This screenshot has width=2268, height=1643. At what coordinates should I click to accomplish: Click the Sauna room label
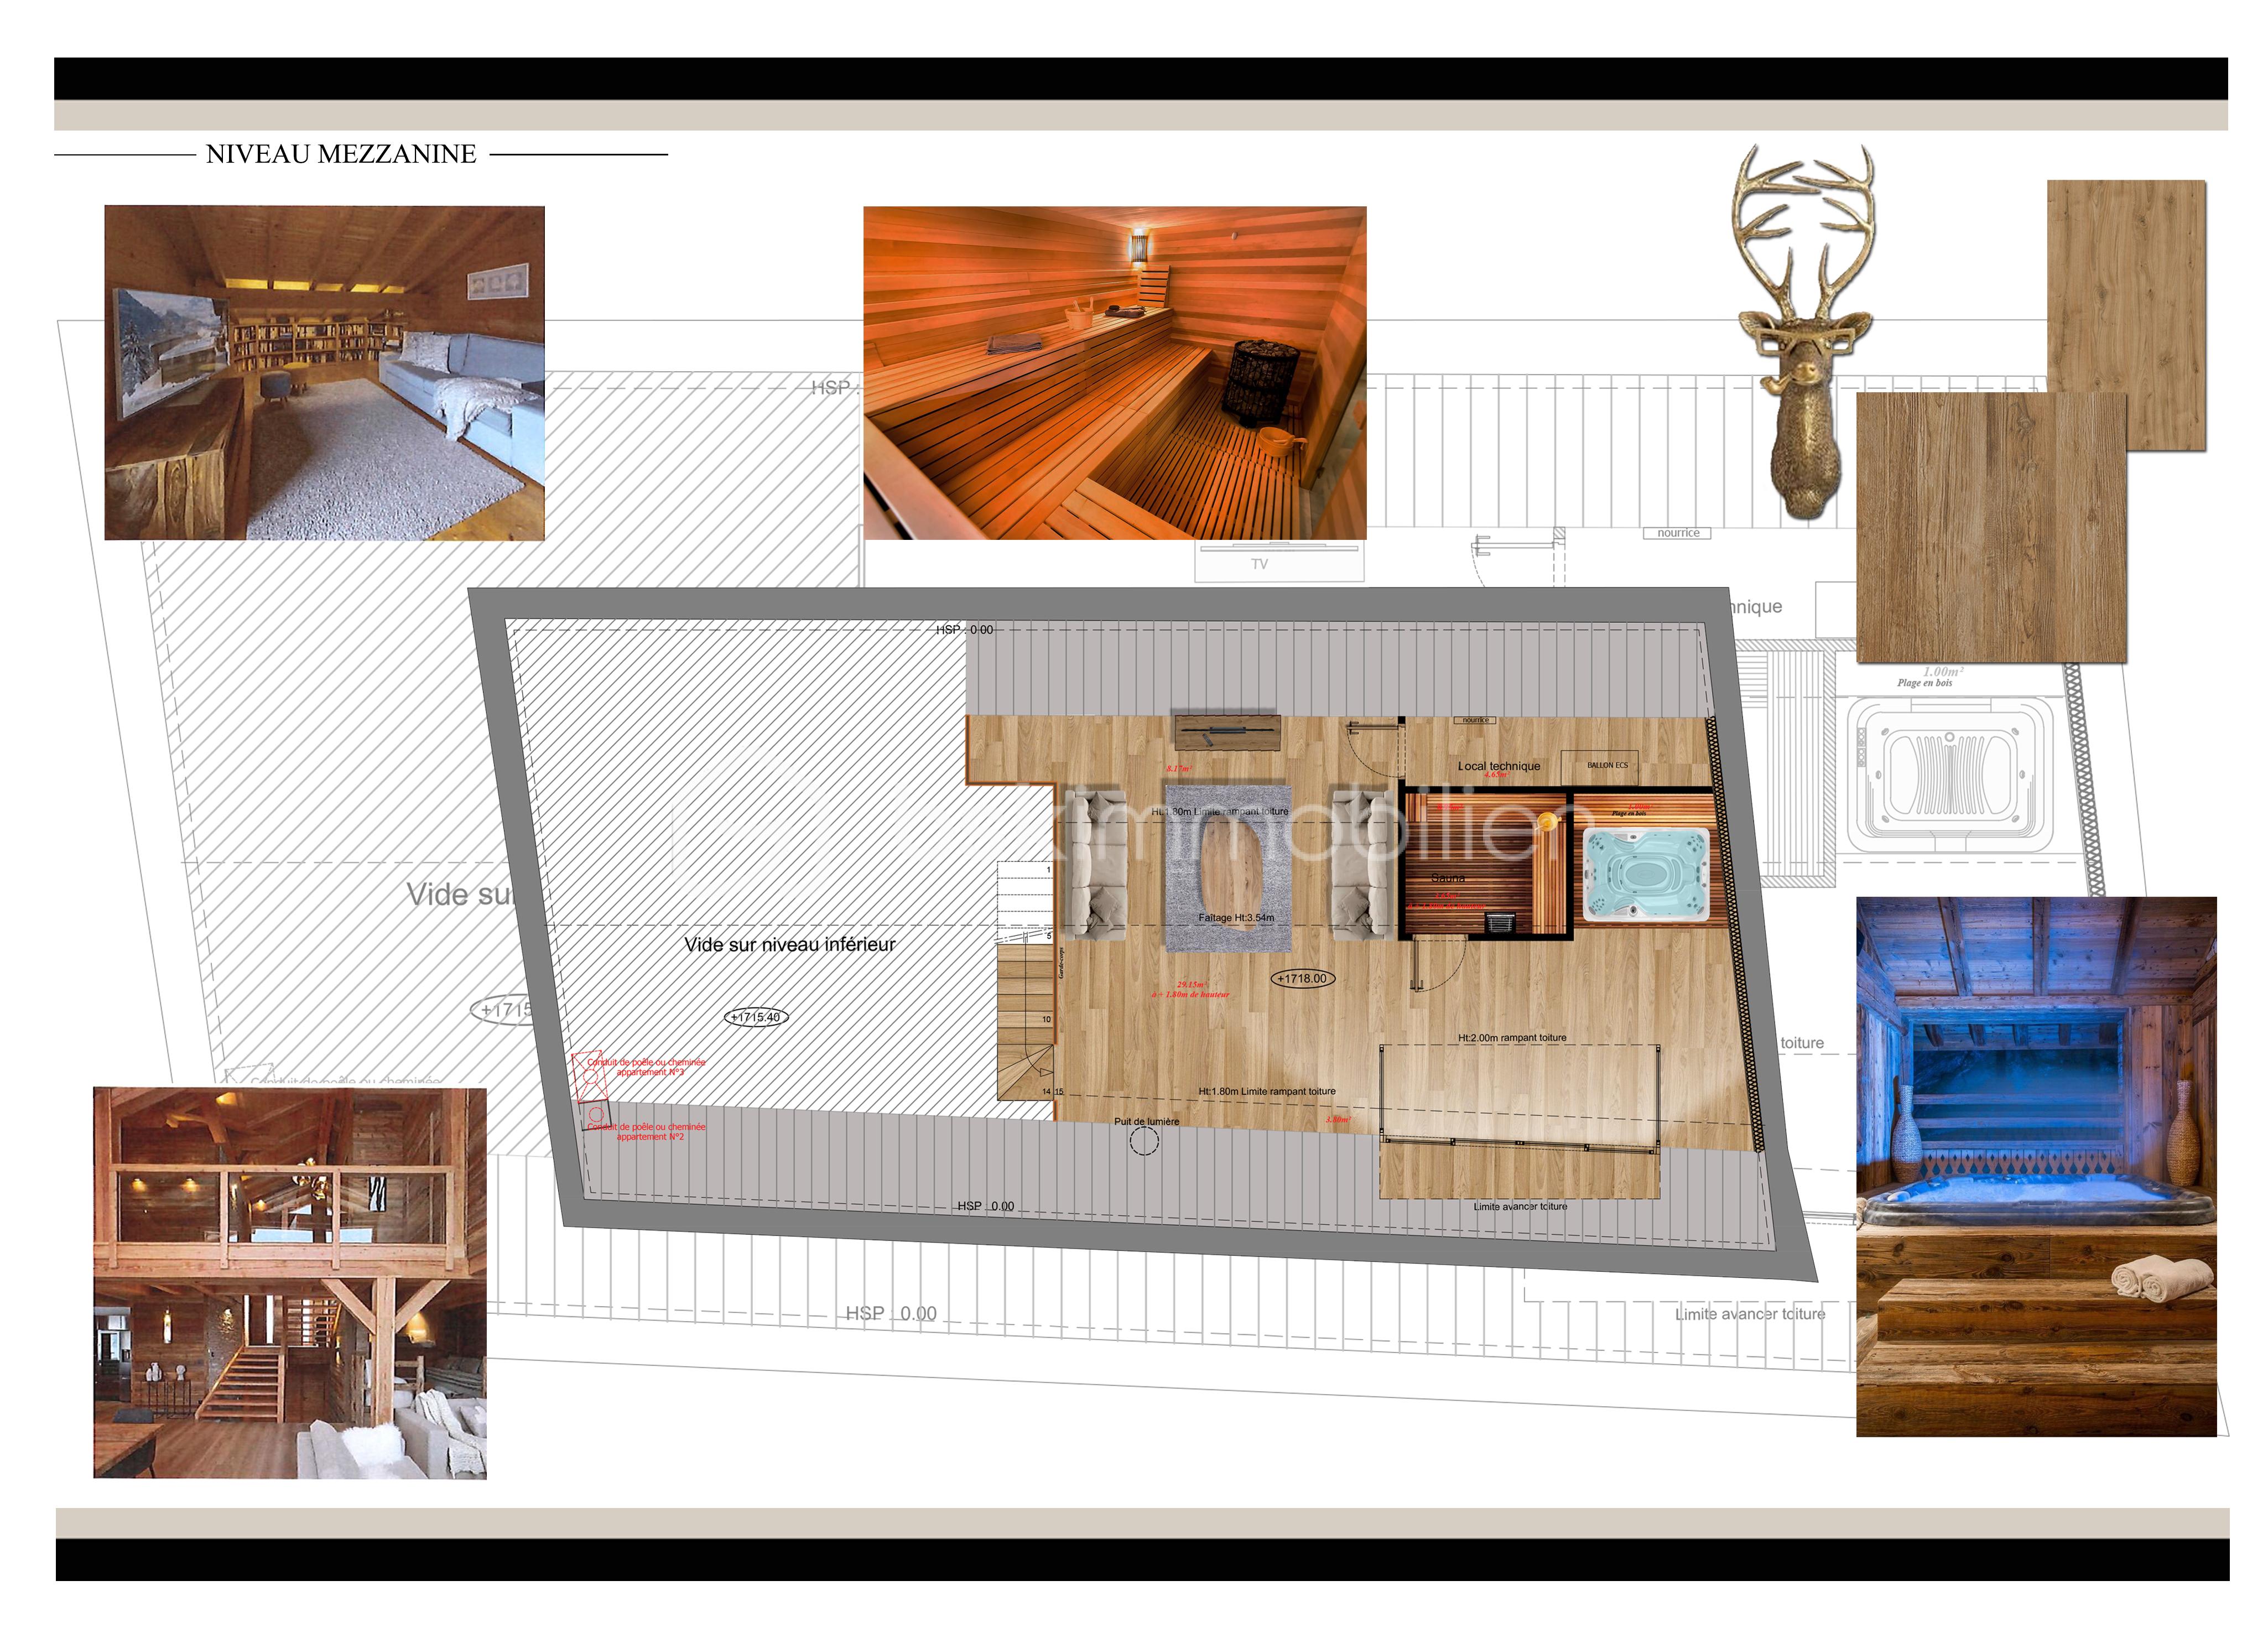[x=1448, y=878]
